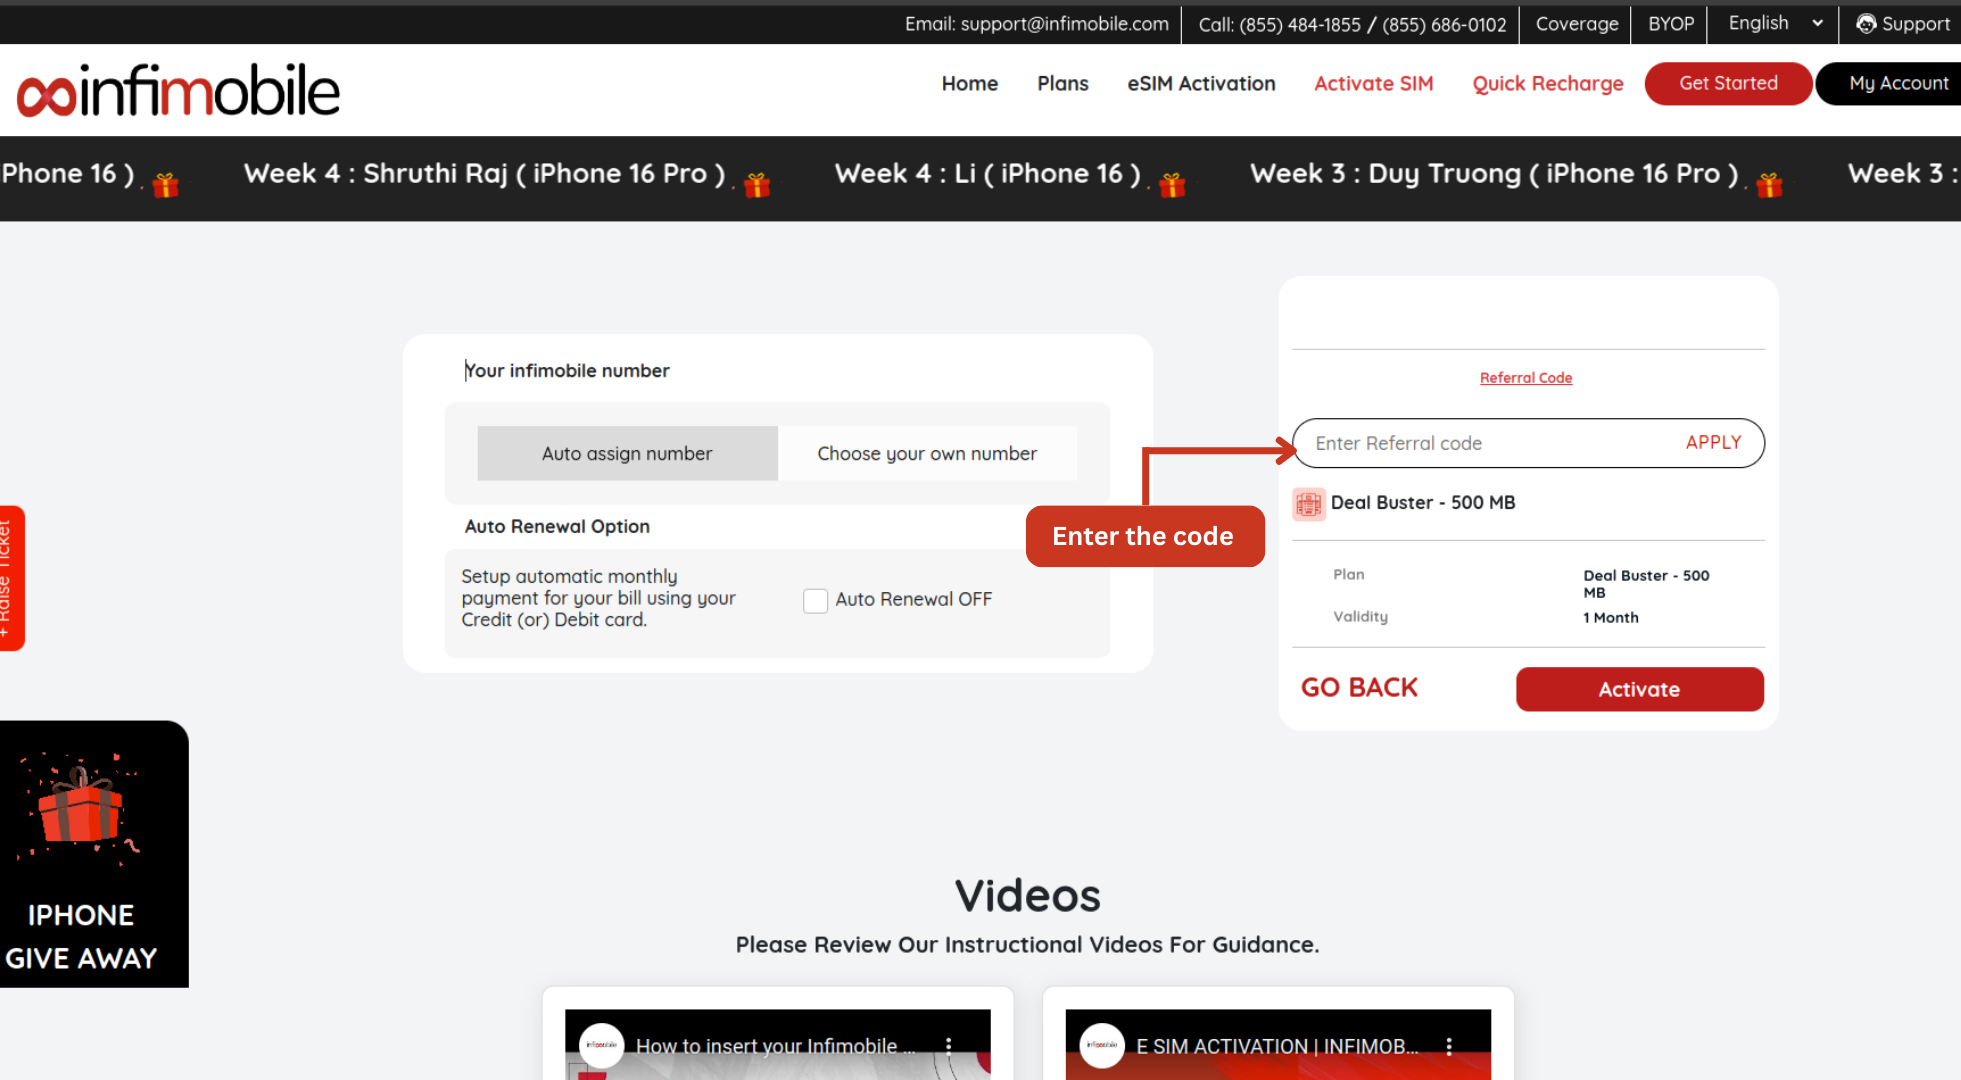Click the Deal Buster SIM plan icon
This screenshot has height=1080, width=1961.
(x=1308, y=504)
